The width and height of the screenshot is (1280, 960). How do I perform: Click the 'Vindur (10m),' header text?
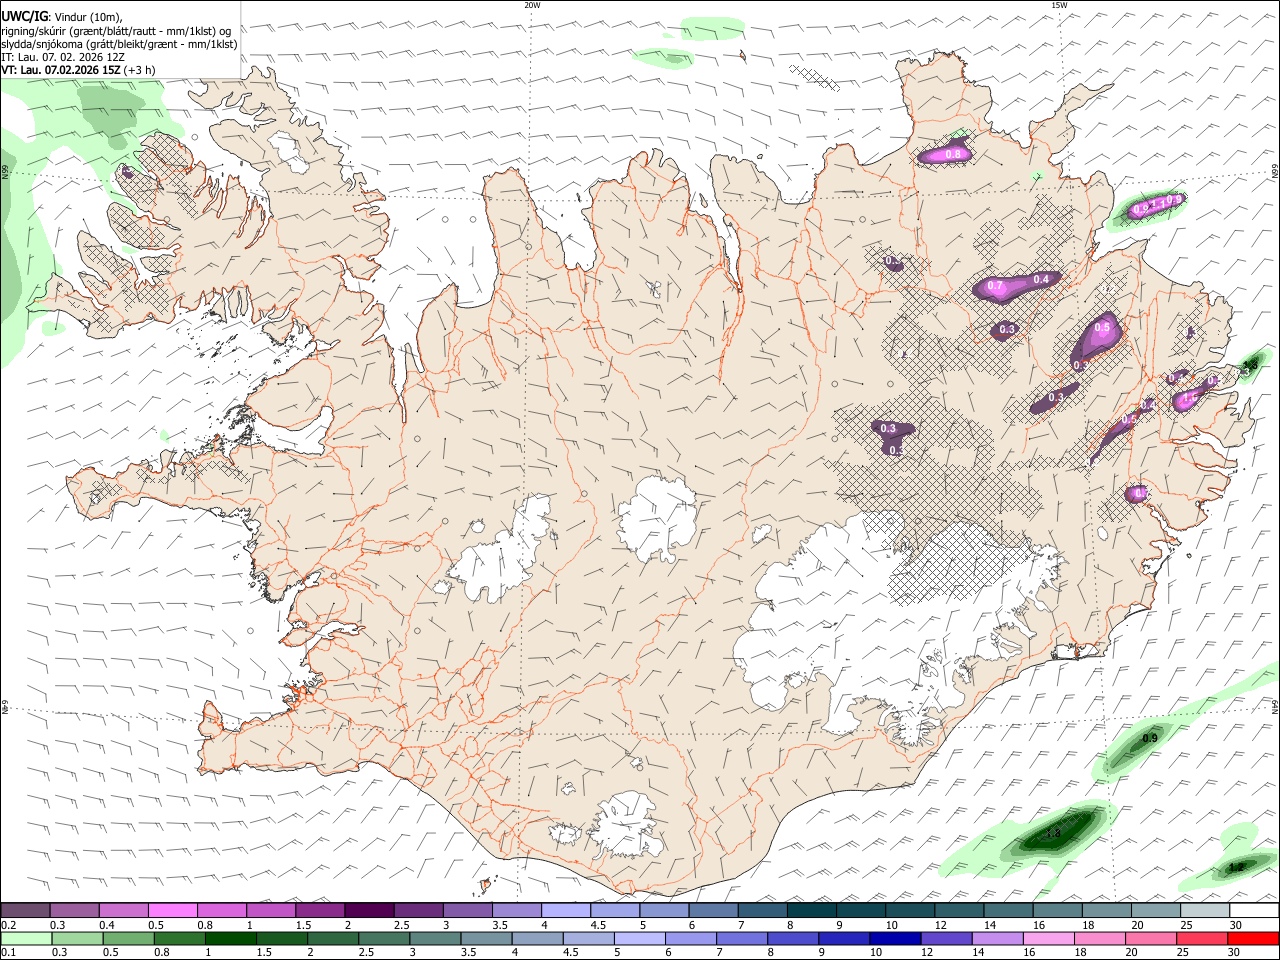[x=87, y=17]
